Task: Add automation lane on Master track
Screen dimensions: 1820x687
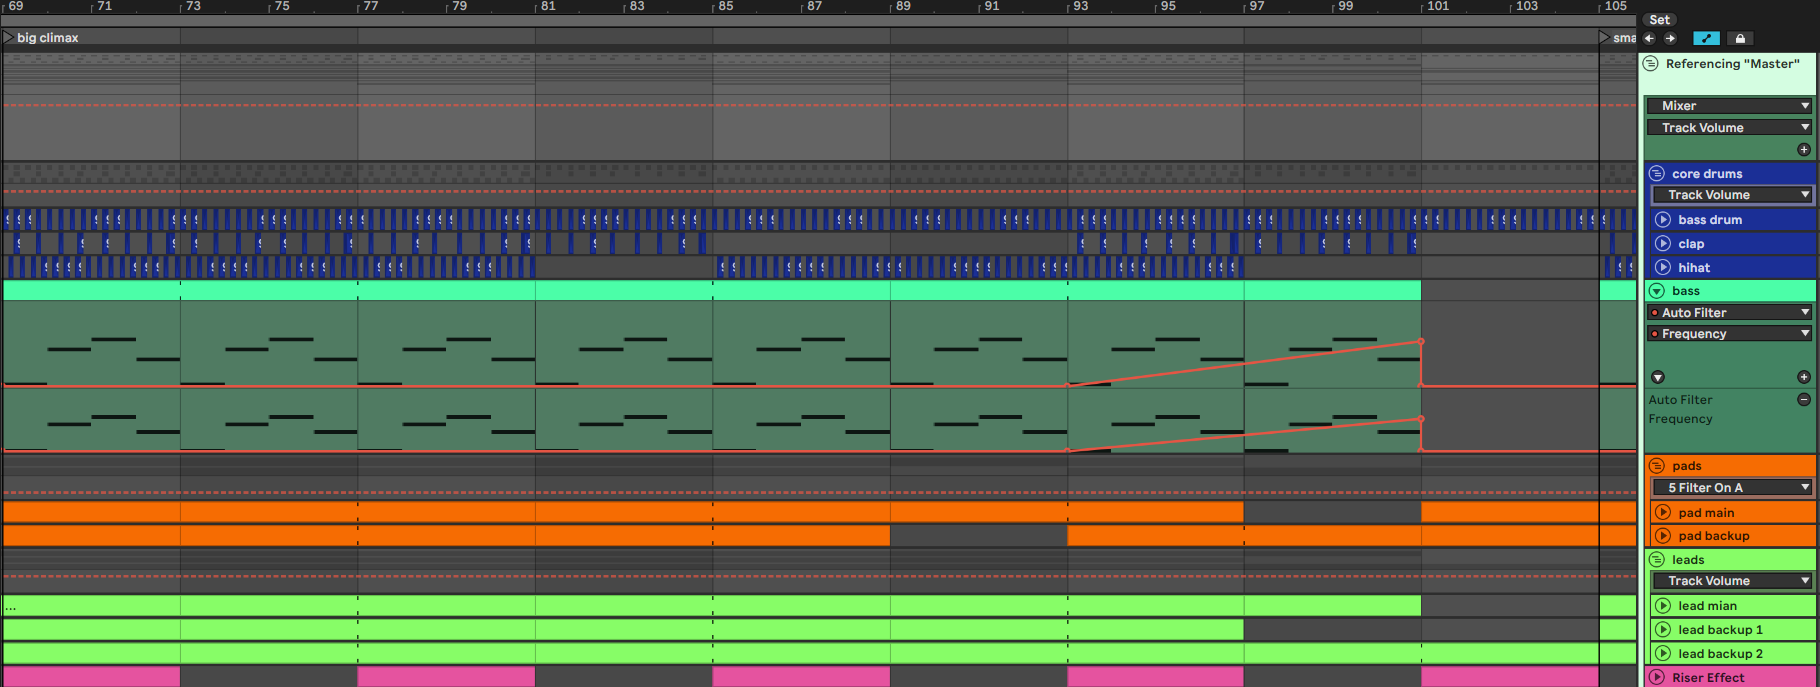Action: [1804, 150]
